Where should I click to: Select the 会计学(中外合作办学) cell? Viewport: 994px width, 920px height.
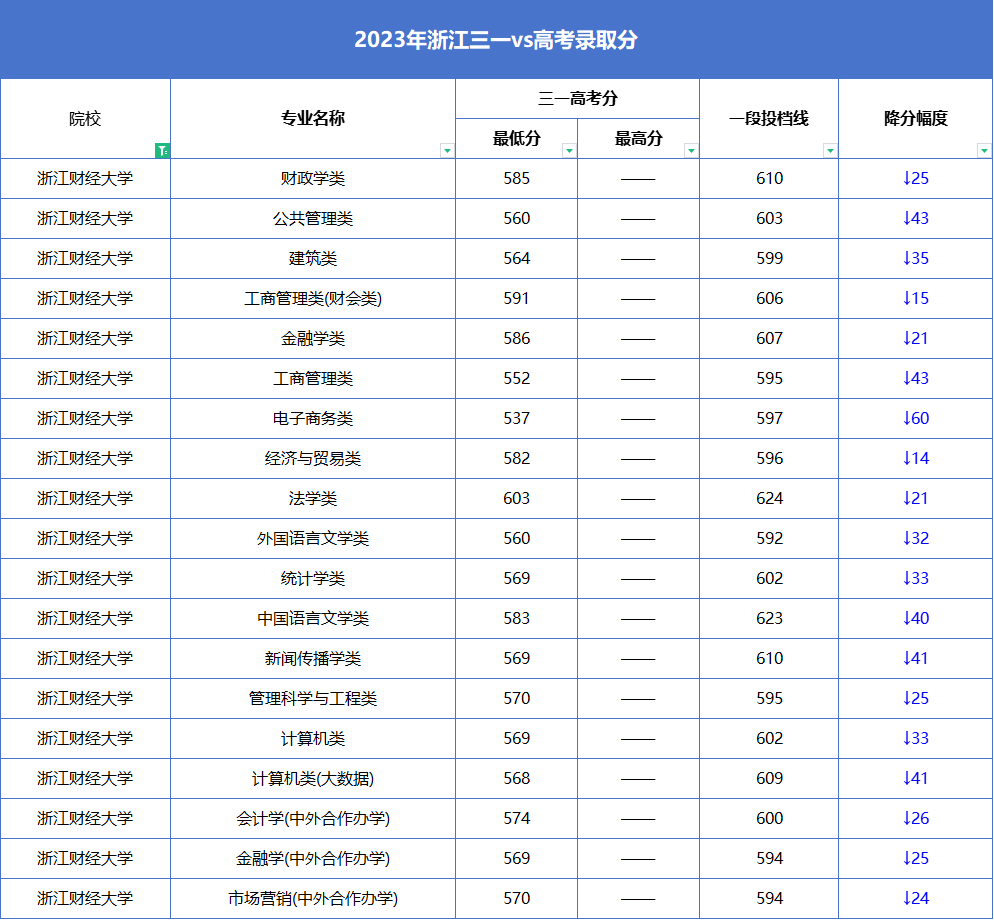coord(313,818)
